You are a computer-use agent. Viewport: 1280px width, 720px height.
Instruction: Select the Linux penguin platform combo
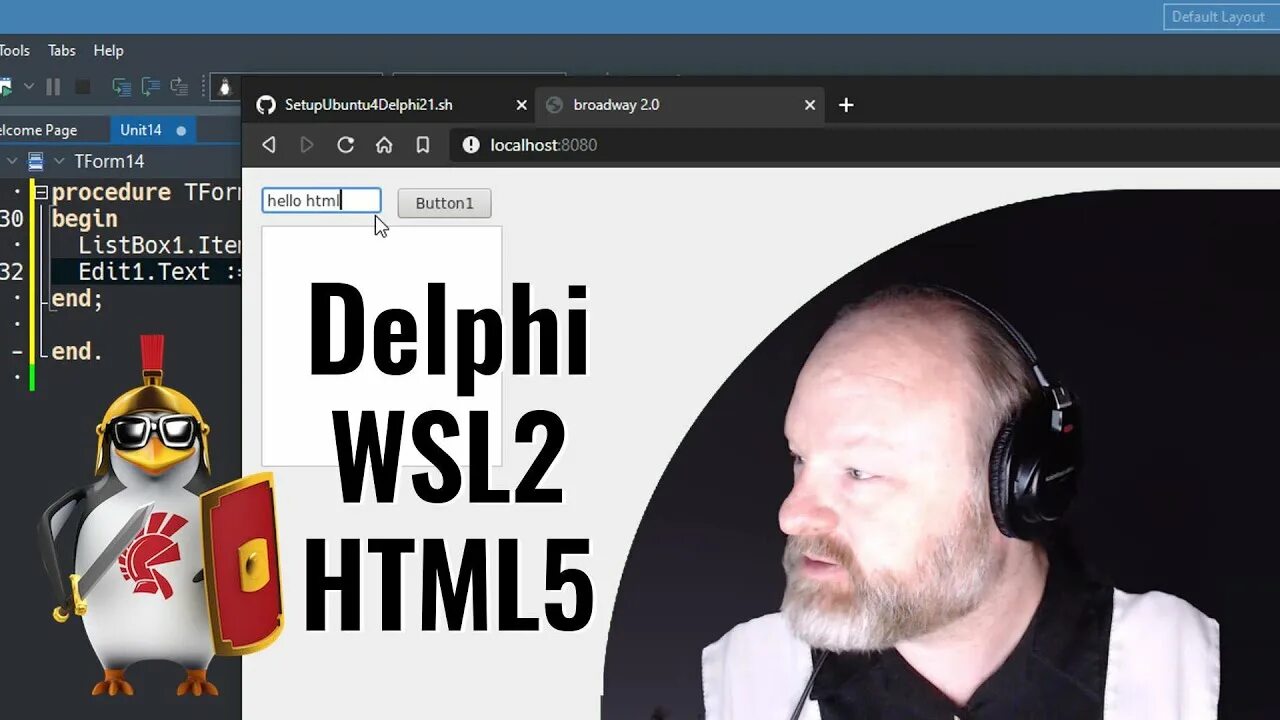(x=226, y=87)
